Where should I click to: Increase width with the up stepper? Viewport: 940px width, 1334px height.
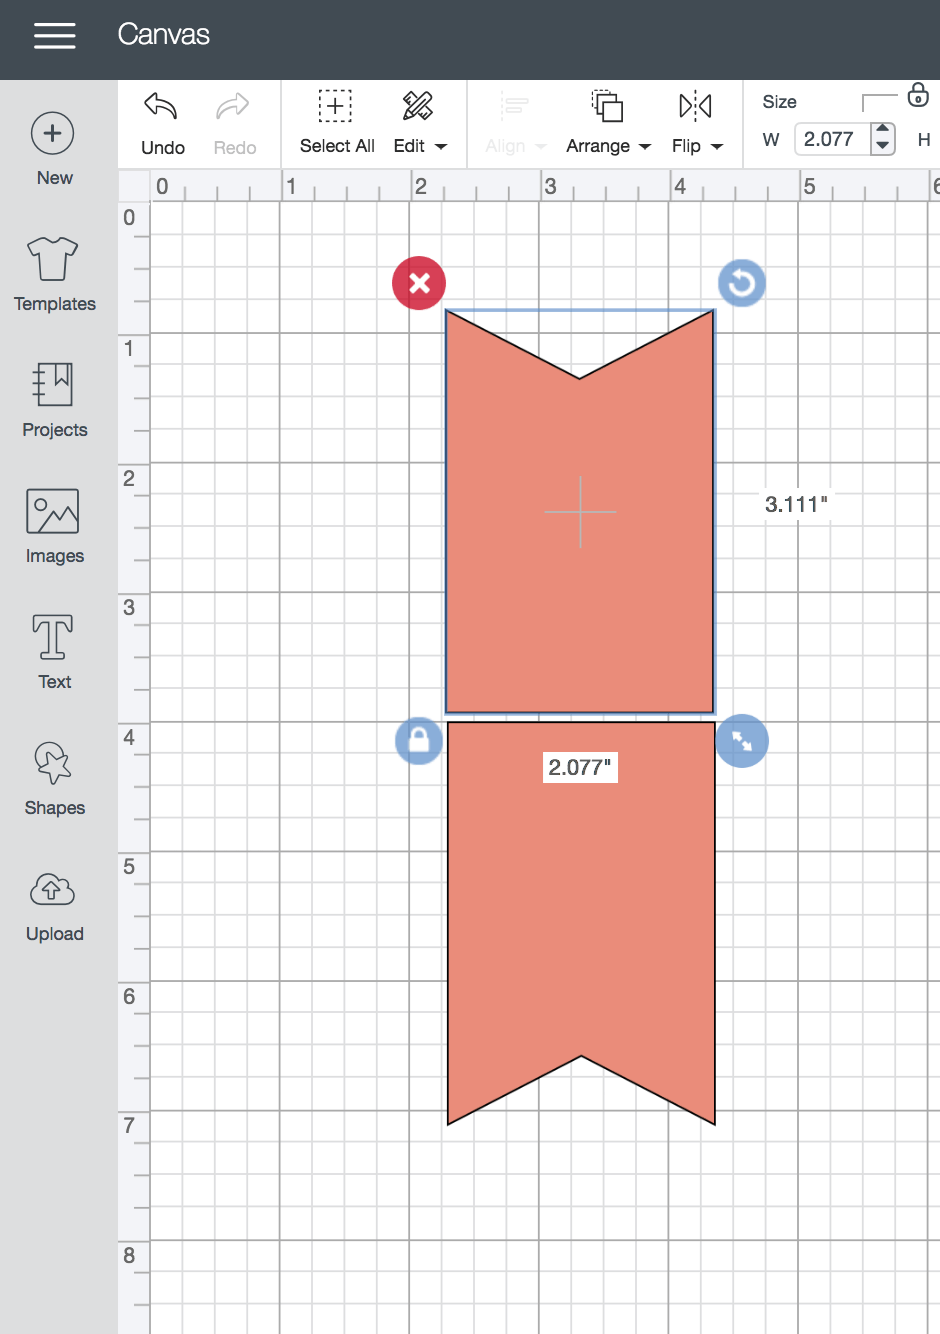pos(882,131)
